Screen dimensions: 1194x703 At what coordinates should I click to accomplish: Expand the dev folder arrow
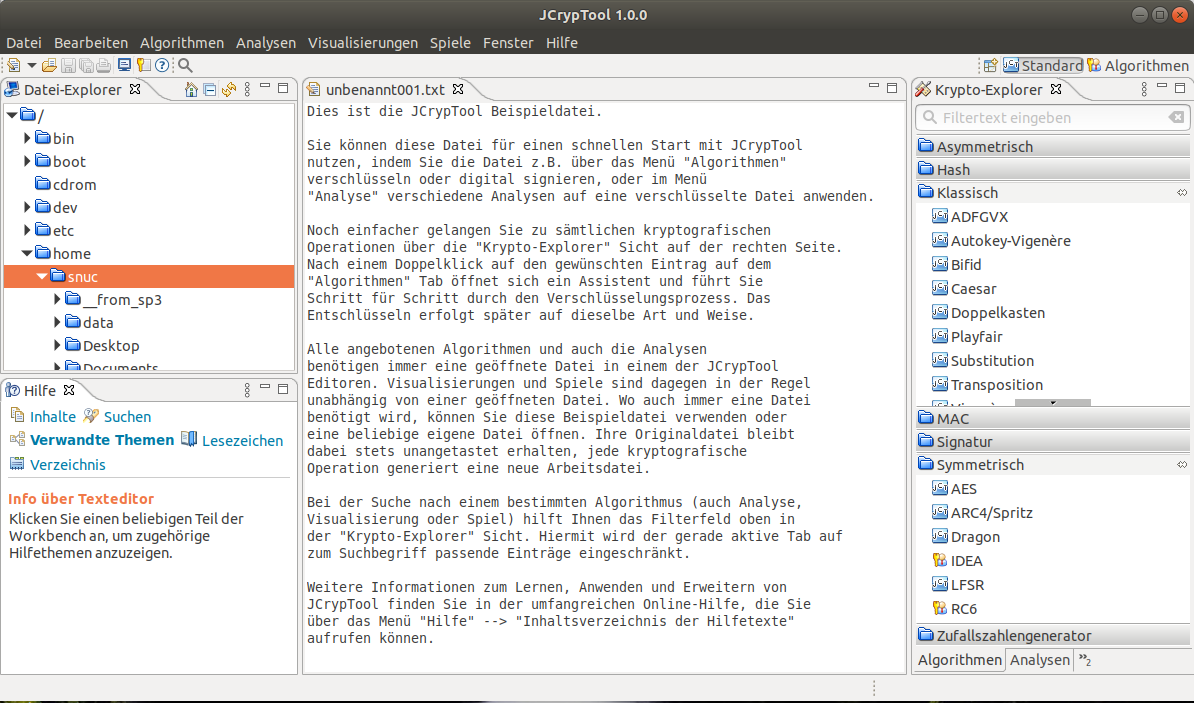tap(27, 206)
